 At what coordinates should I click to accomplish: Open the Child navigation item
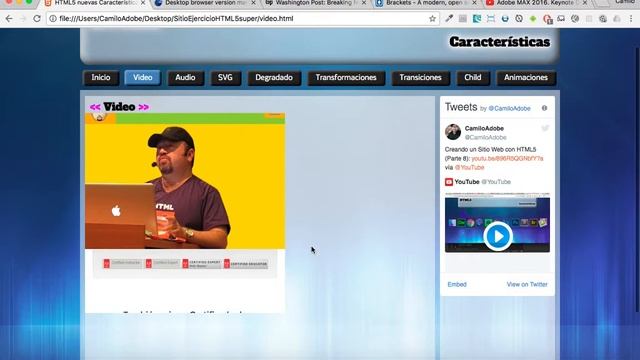tap(473, 78)
